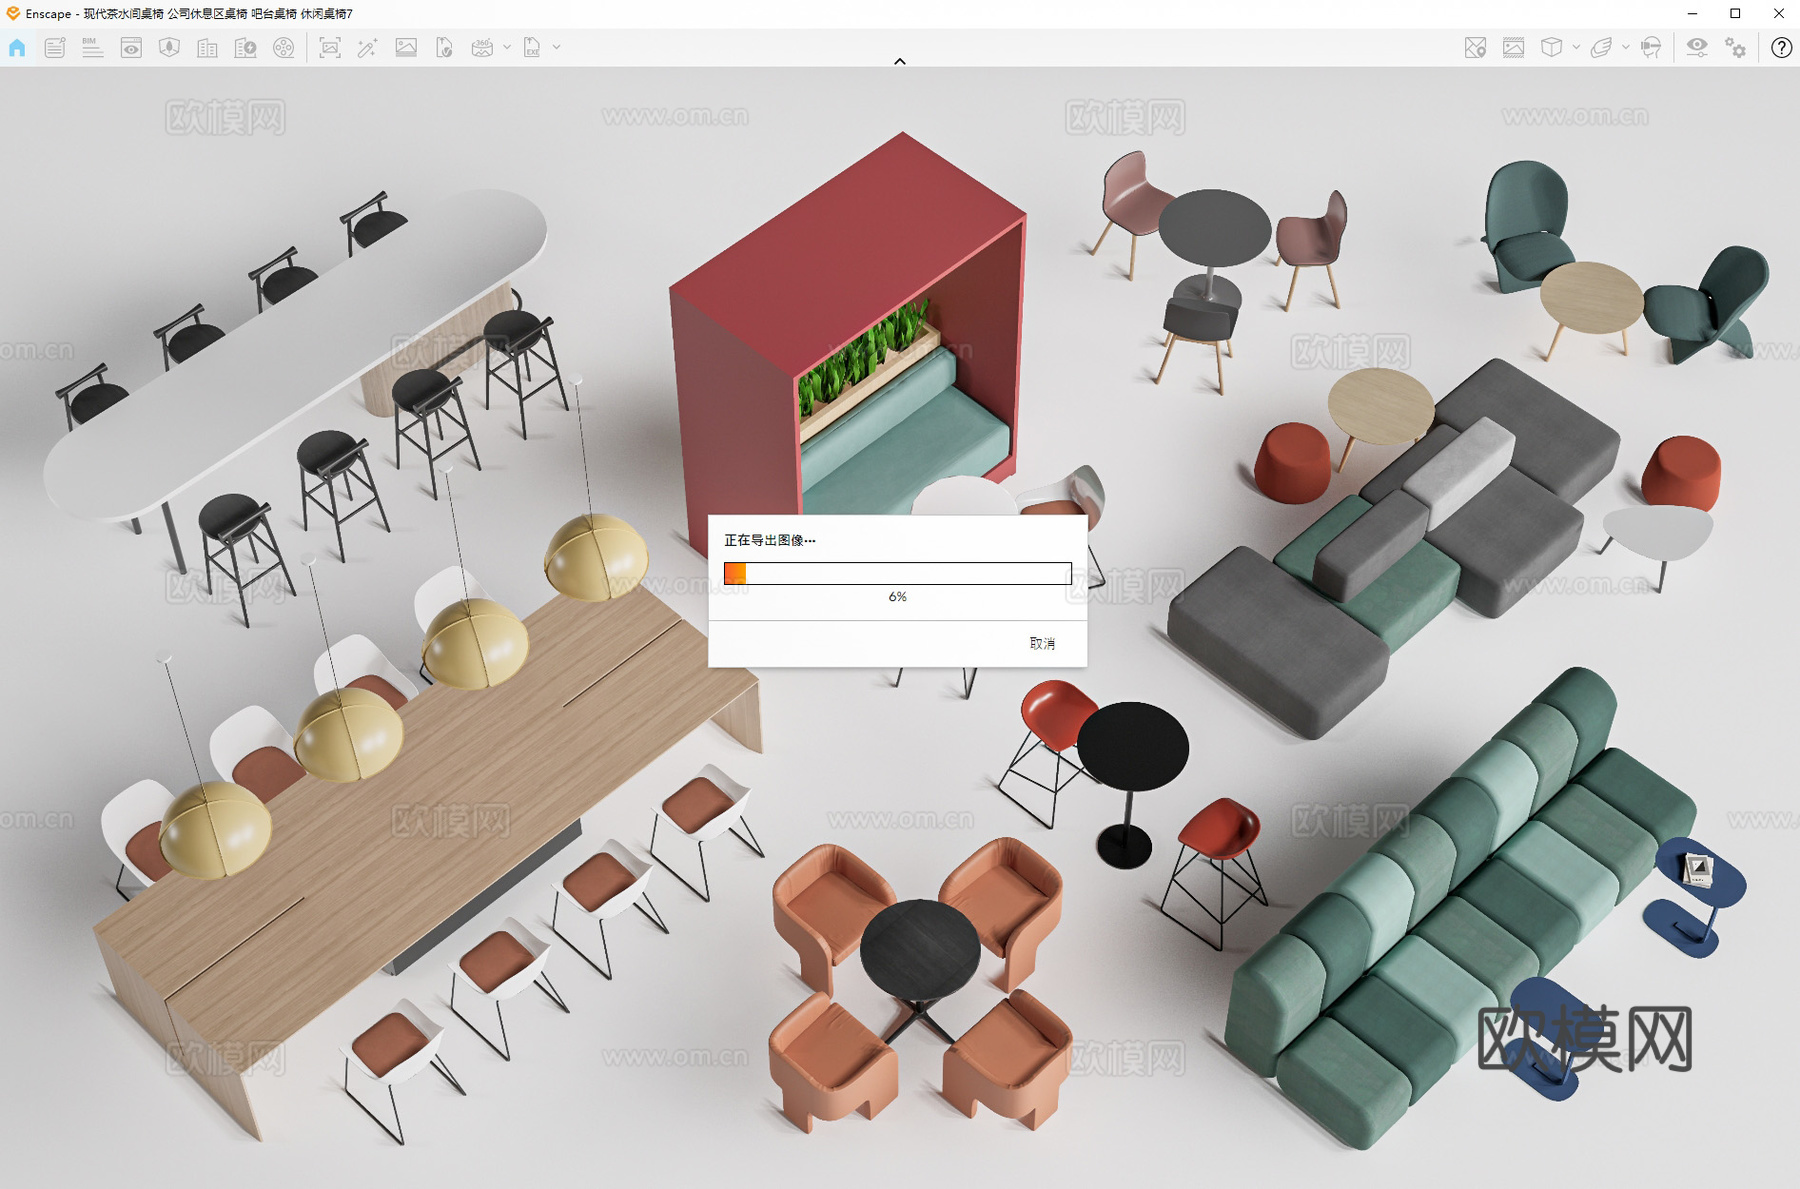The height and width of the screenshot is (1189, 1800).
Task: Open the view management window icon
Action: (131, 48)
